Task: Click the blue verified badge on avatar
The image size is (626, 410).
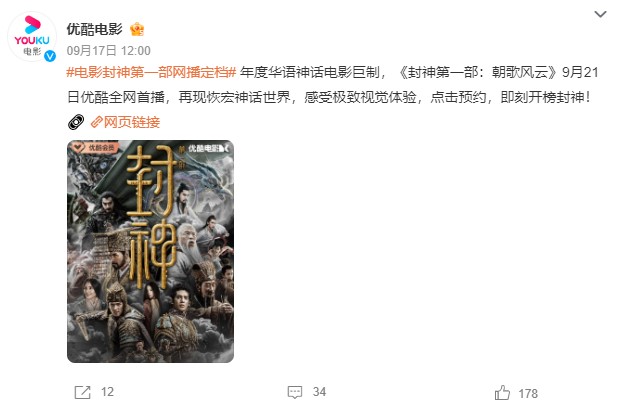Action: tap(50, 56)
